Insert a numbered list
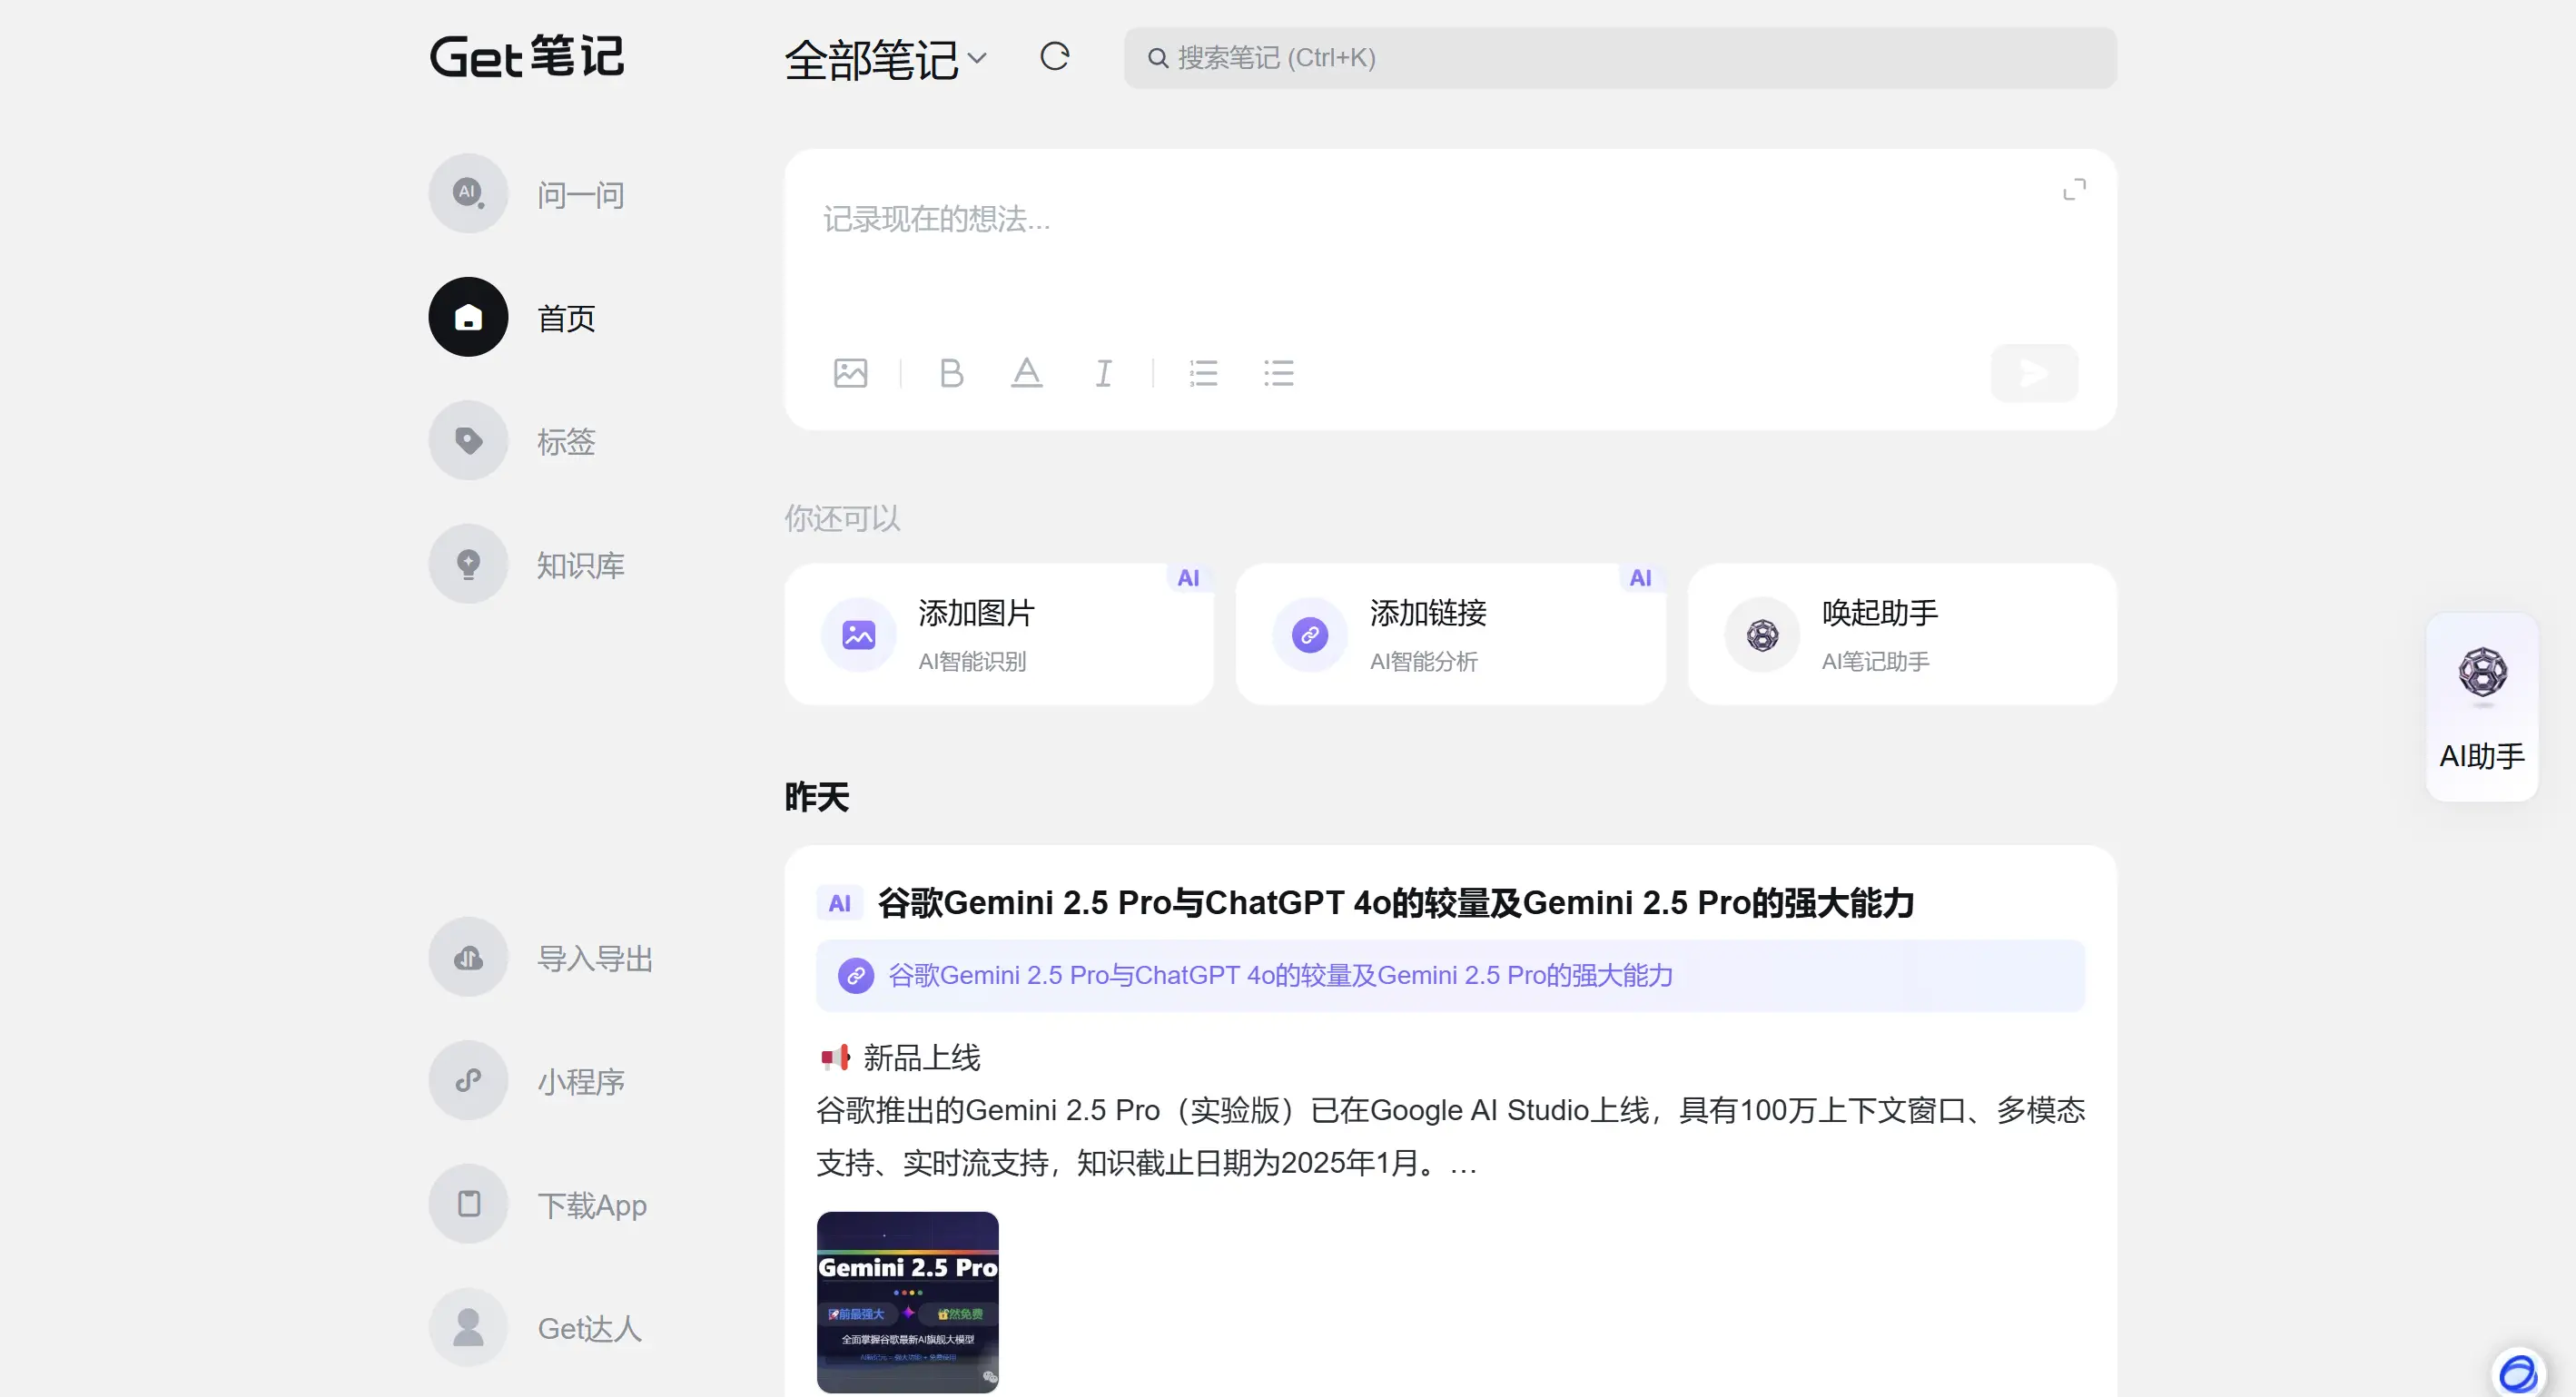 (1203, 373)
